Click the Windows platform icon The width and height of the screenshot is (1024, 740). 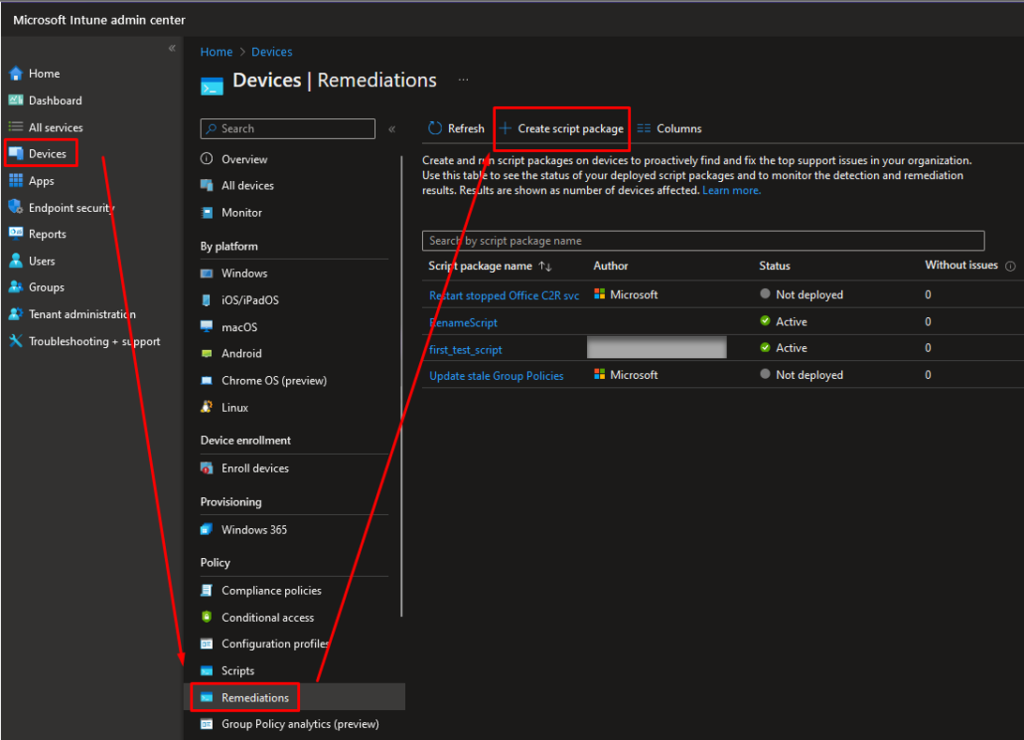tap(206, 273)
